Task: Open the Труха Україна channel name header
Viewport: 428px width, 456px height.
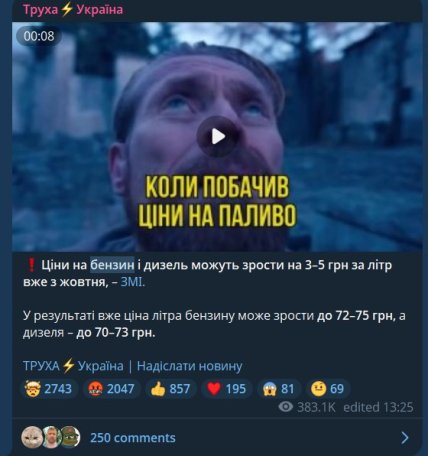Action: [73, 9]
